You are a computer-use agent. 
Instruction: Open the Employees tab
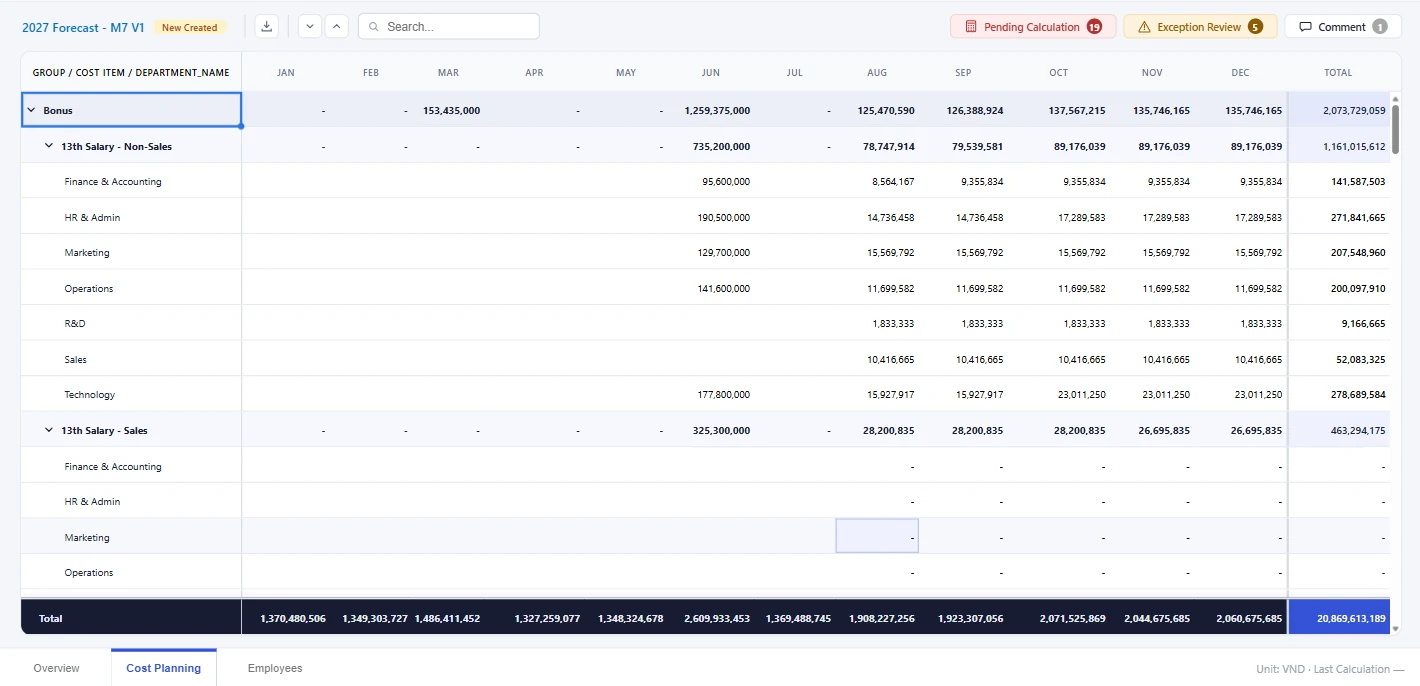(x=275, y=668)
